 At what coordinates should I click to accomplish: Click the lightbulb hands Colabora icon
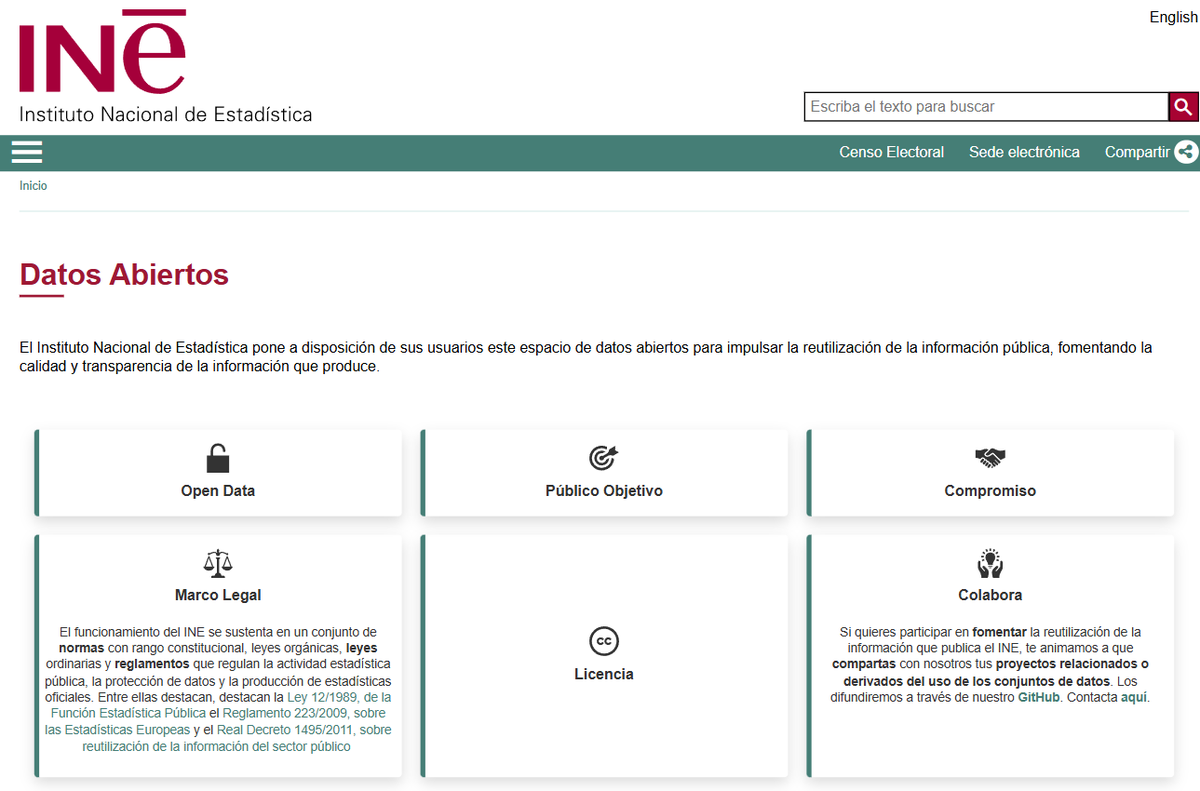pyautogui.click(x=990, y=563)
